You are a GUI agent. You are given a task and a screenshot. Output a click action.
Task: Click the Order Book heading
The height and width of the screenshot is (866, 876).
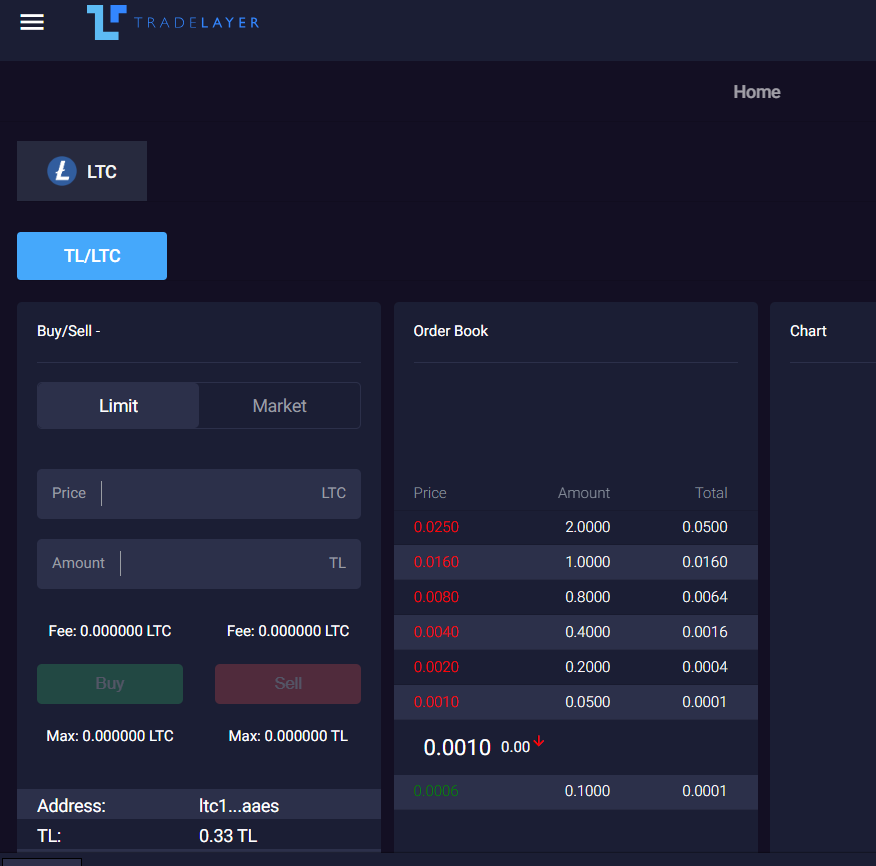tap(451, 331)
